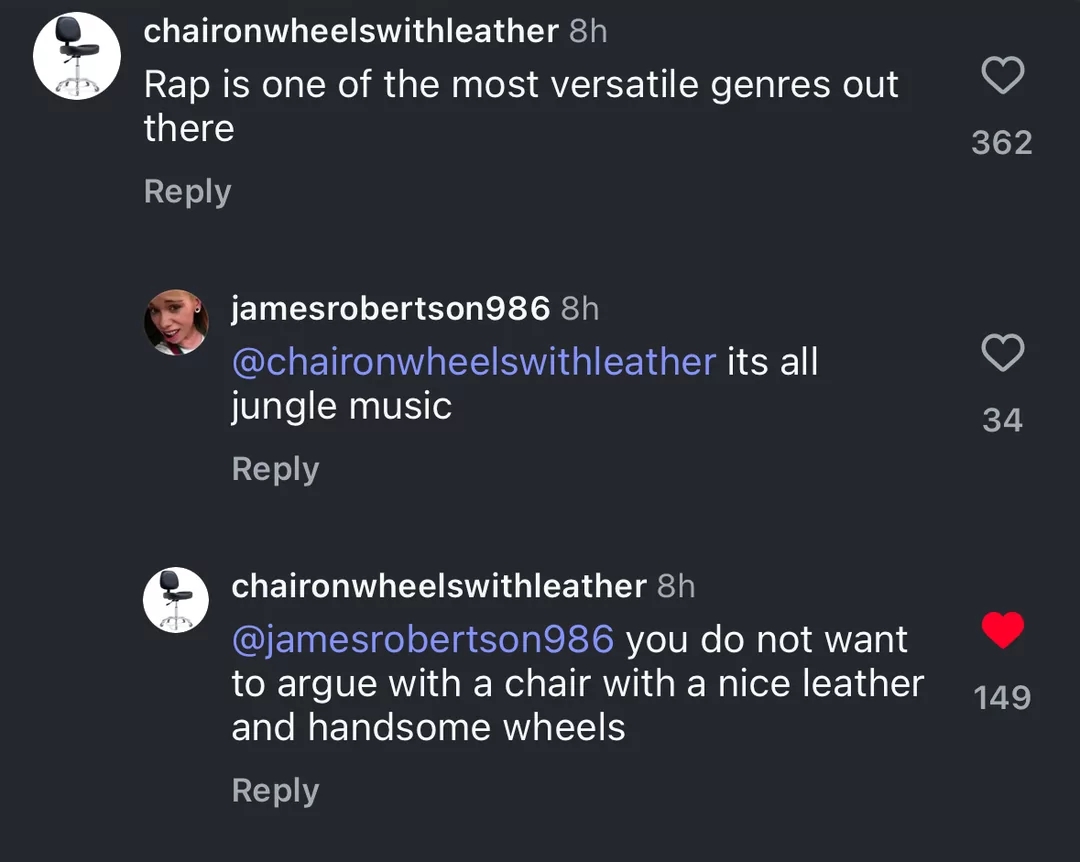The width and height of the screenshot is (1080, 862).
Task: Click the 362 likes count
Action: point(1002,143)
